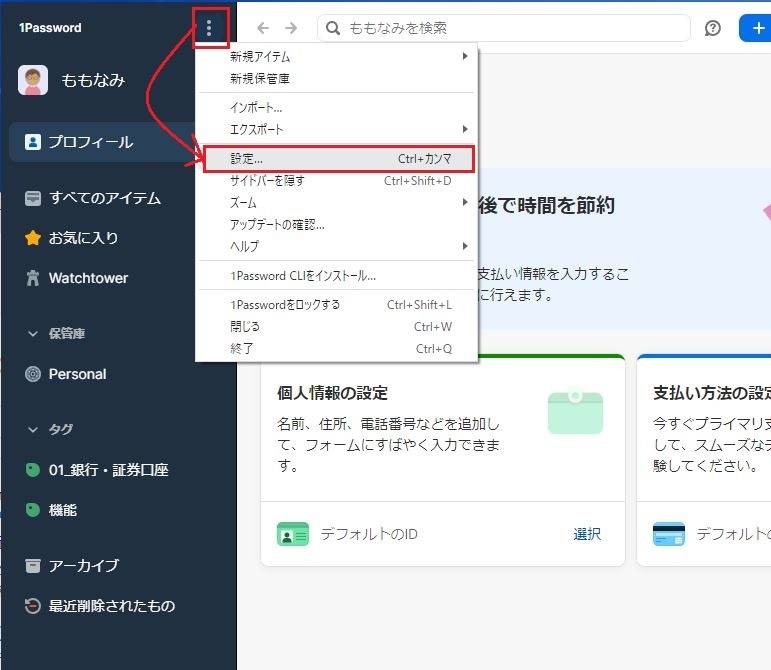Expand the エクスポート submenu arrow

465,129
